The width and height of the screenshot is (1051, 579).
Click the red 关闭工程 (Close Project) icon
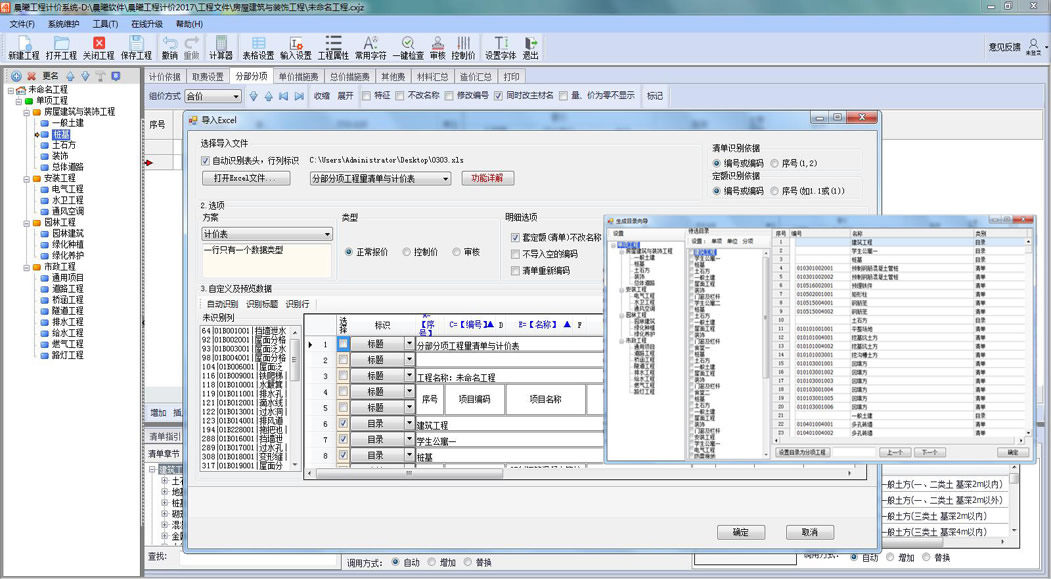[x=98, y=46]
